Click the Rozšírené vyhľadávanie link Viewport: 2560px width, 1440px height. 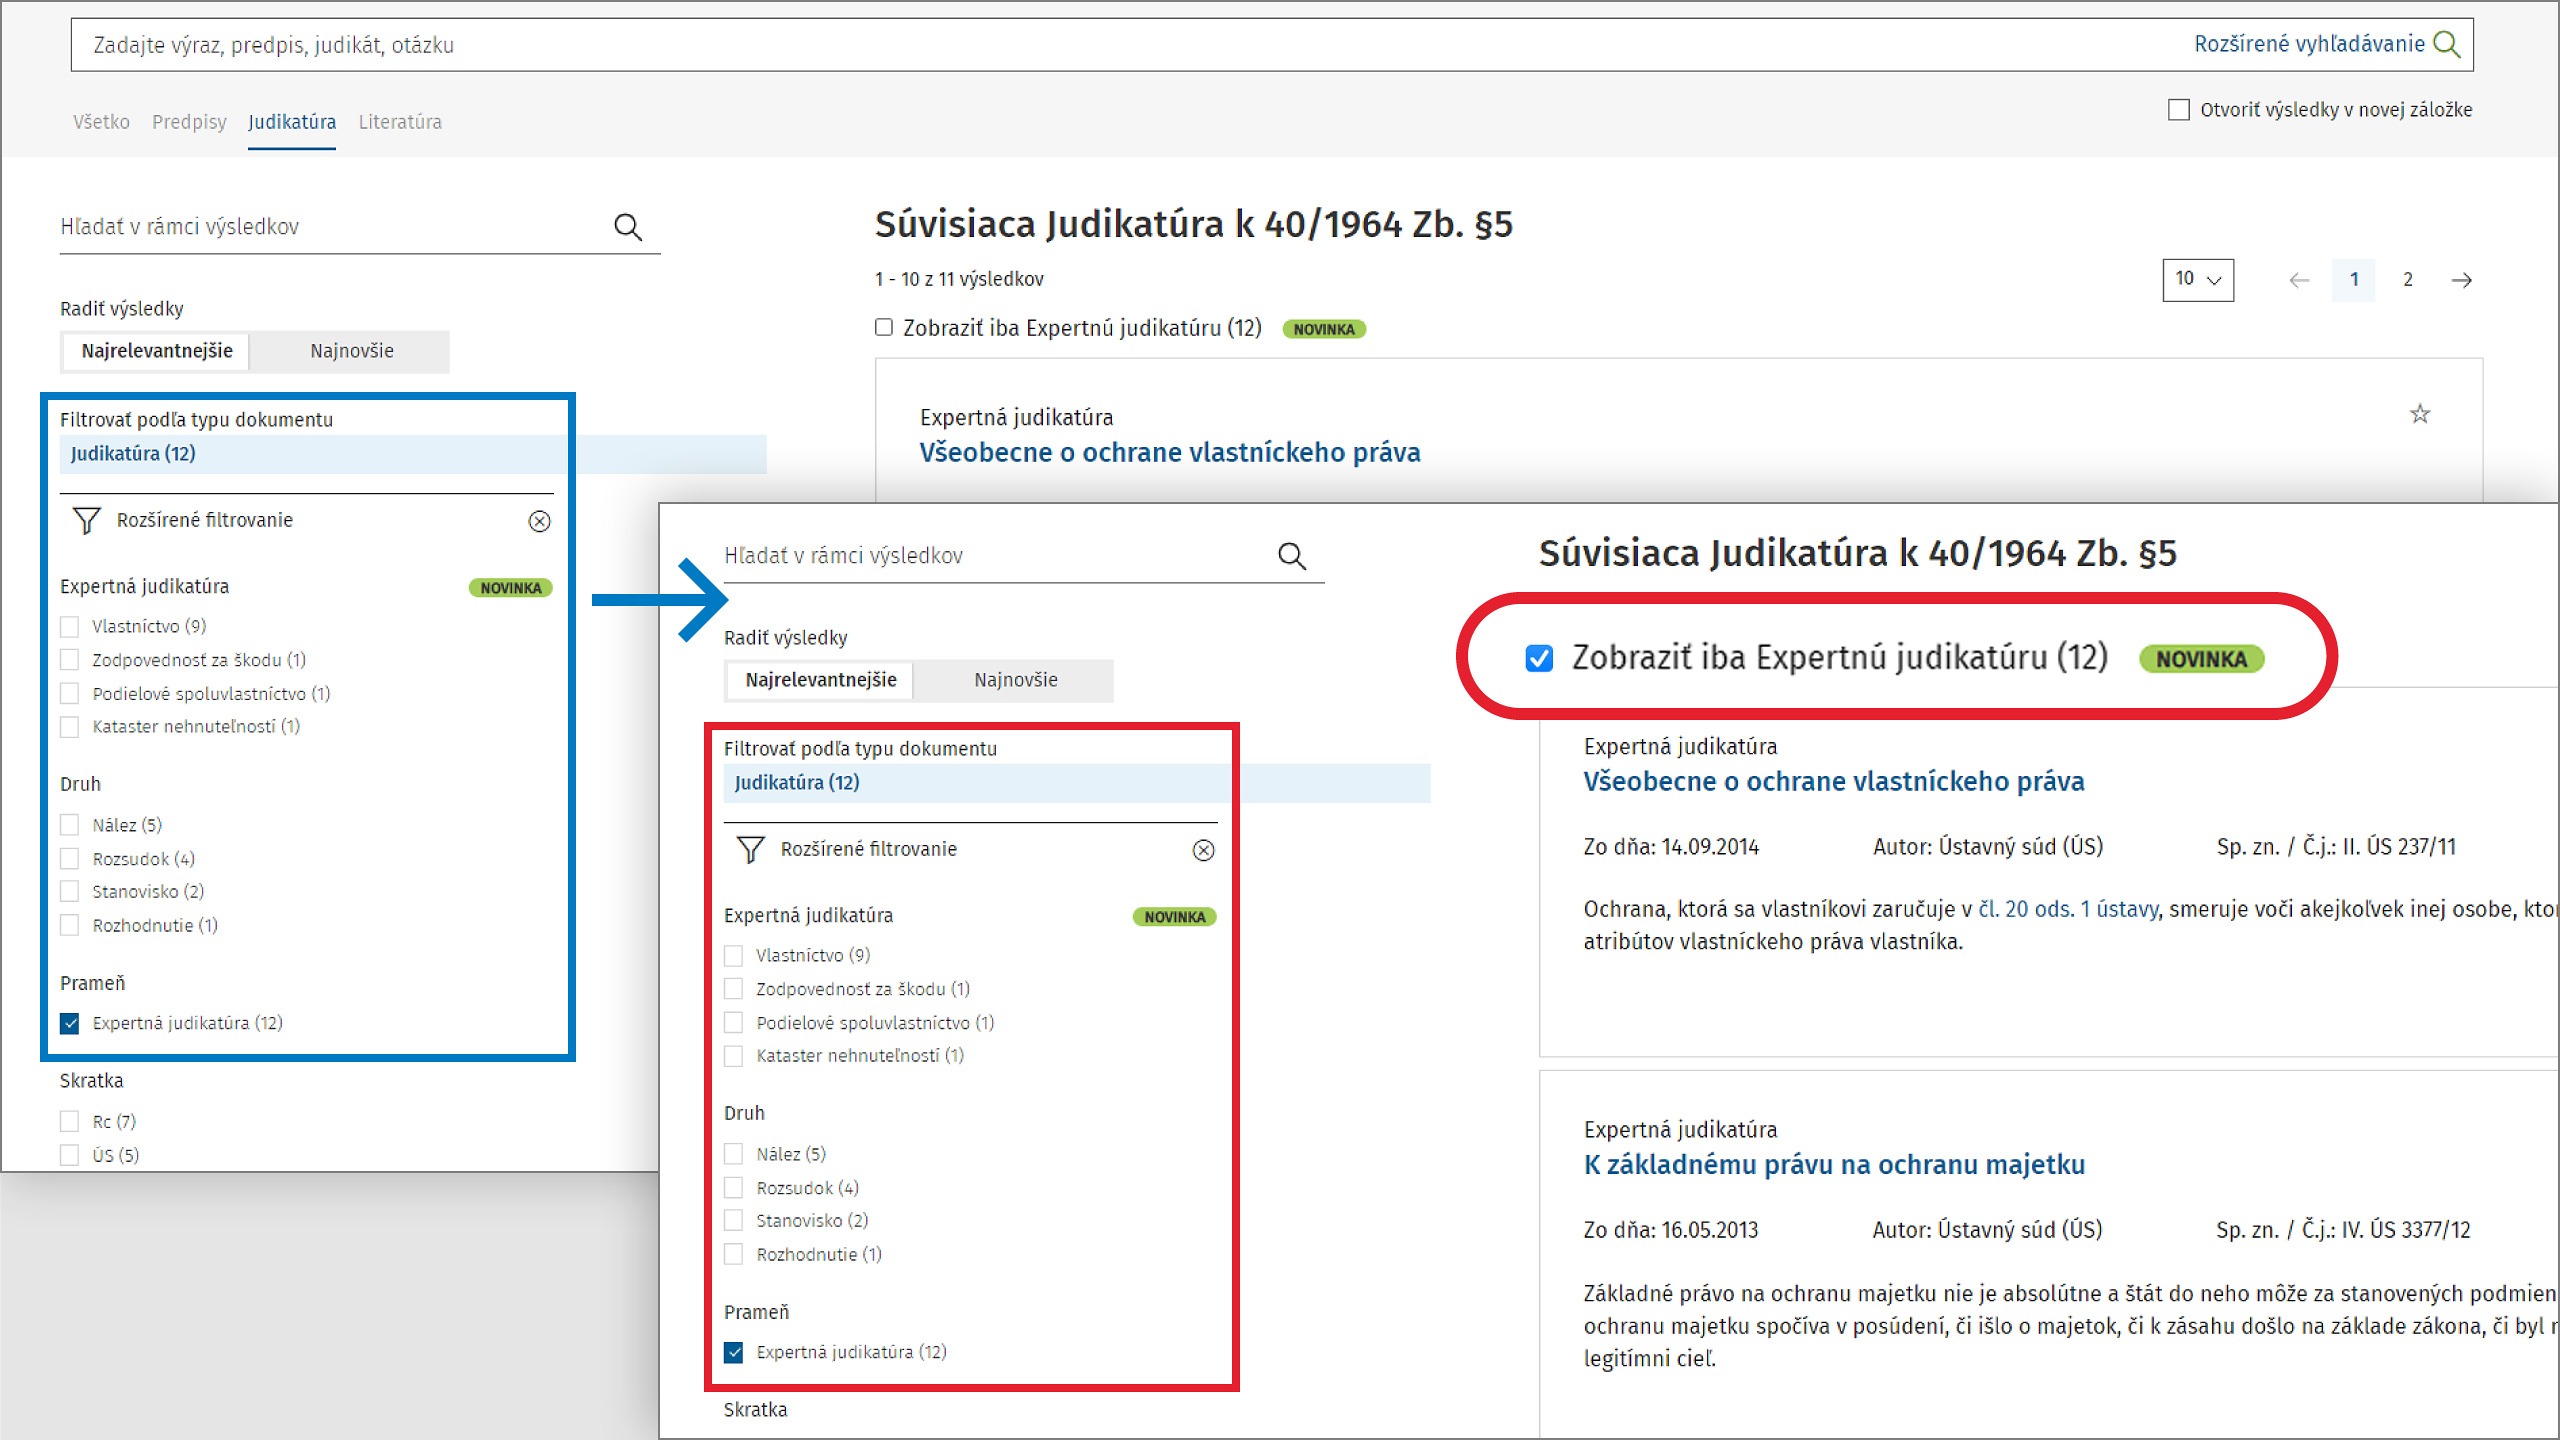(2308, 44)
